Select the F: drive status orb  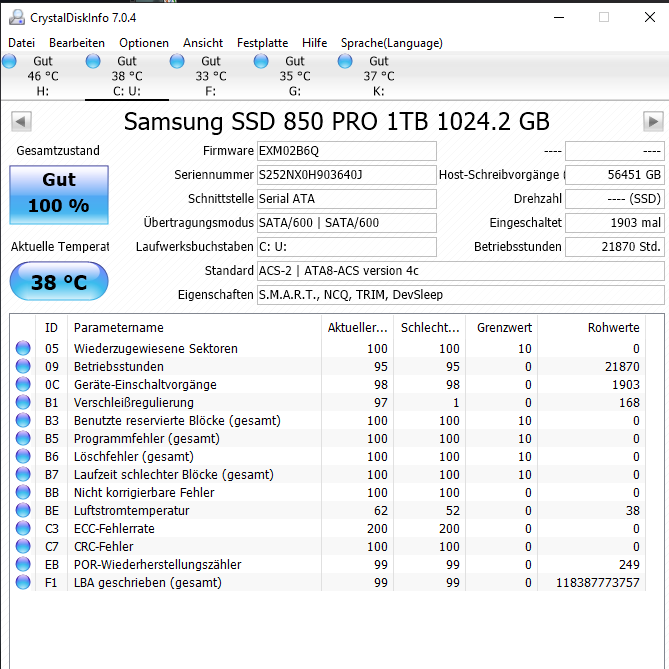pyautogui.click(x=177, y=61)
